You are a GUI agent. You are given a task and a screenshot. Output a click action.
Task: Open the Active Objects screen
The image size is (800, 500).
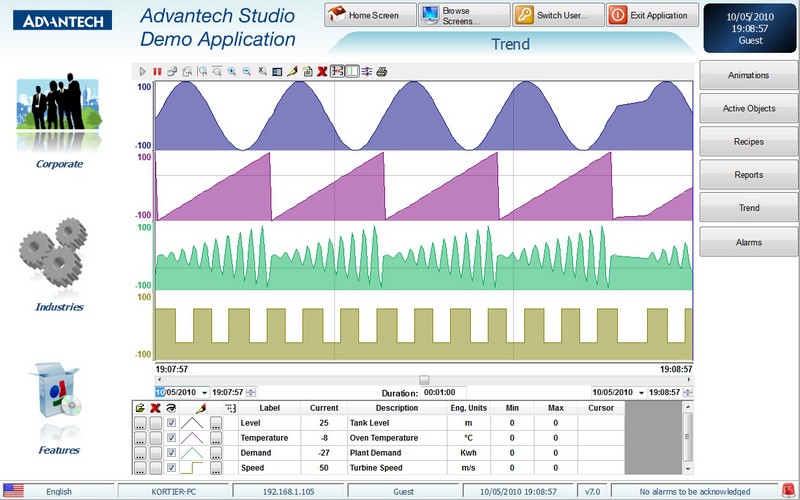748,109
